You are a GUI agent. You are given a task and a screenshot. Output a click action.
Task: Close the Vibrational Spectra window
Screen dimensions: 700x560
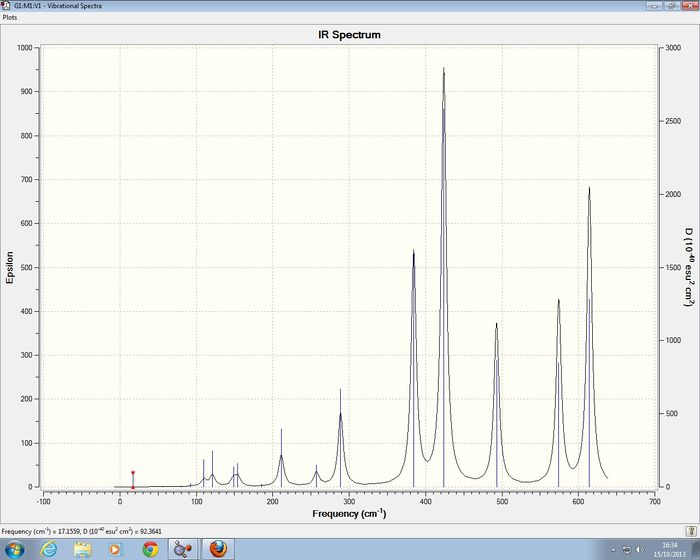click(x=689, y=5)
